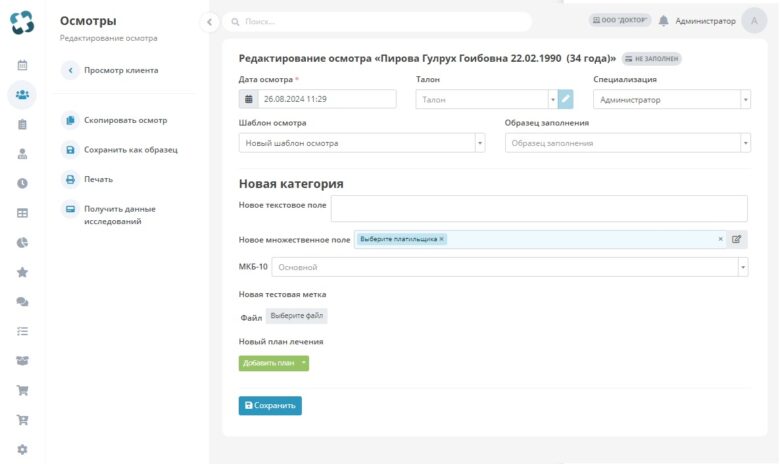The image size is (780, 464).
Task: Open the task checklist icon in sidebar
Action: tap(22, 331)
